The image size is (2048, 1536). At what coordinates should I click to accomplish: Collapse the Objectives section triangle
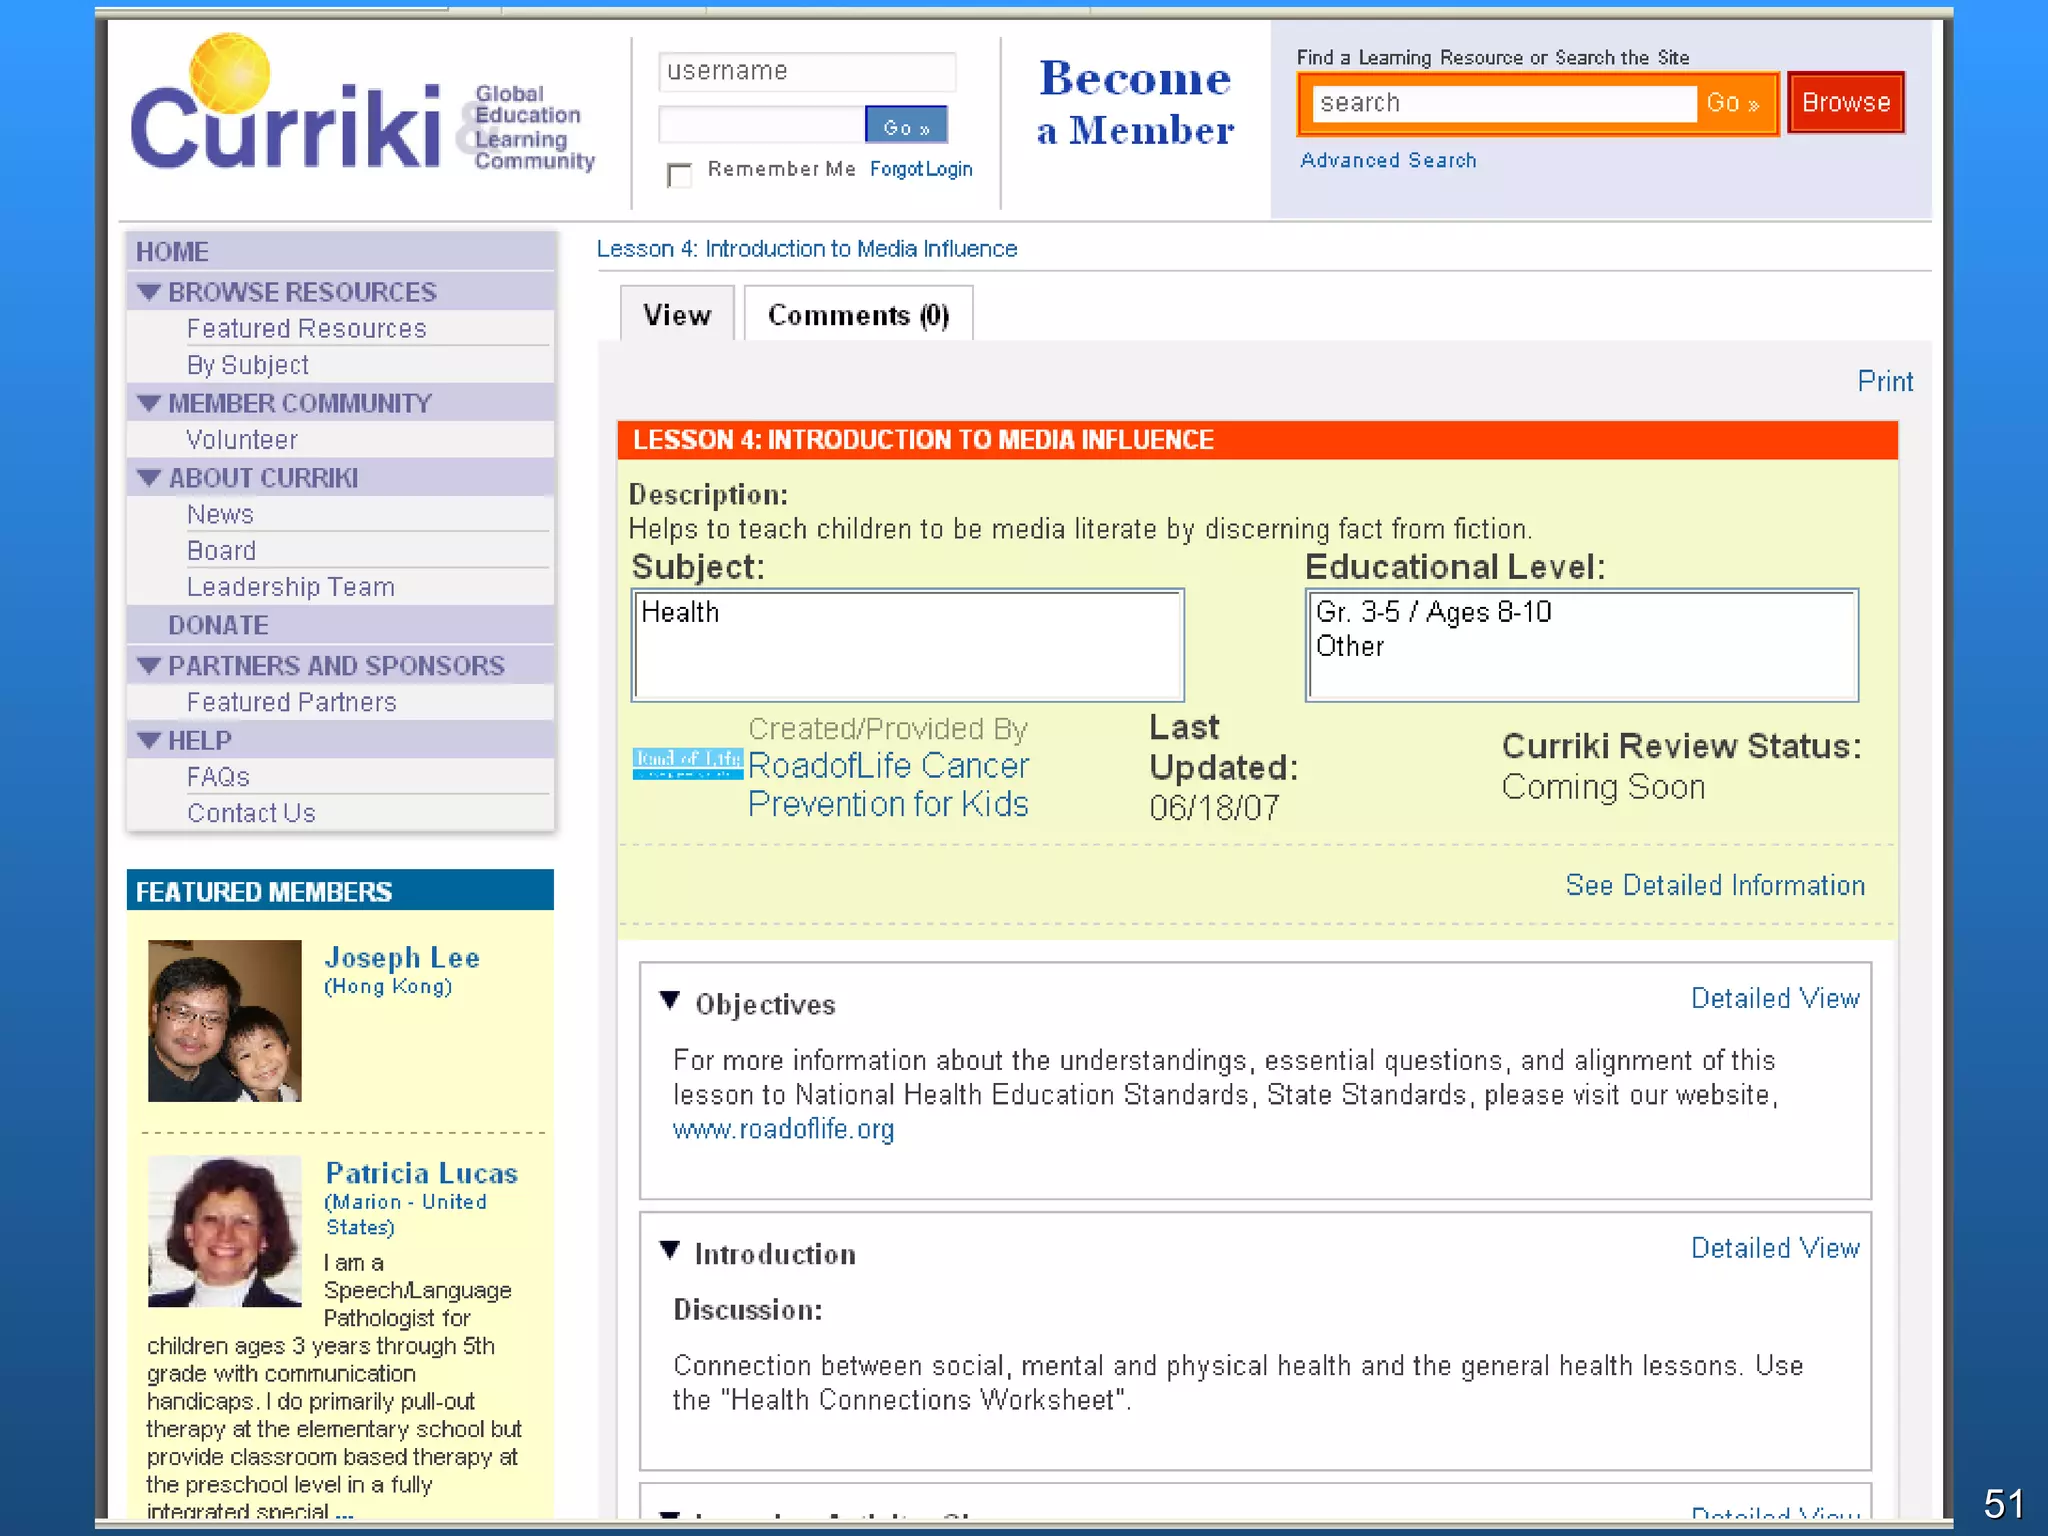click(670, 1000)
